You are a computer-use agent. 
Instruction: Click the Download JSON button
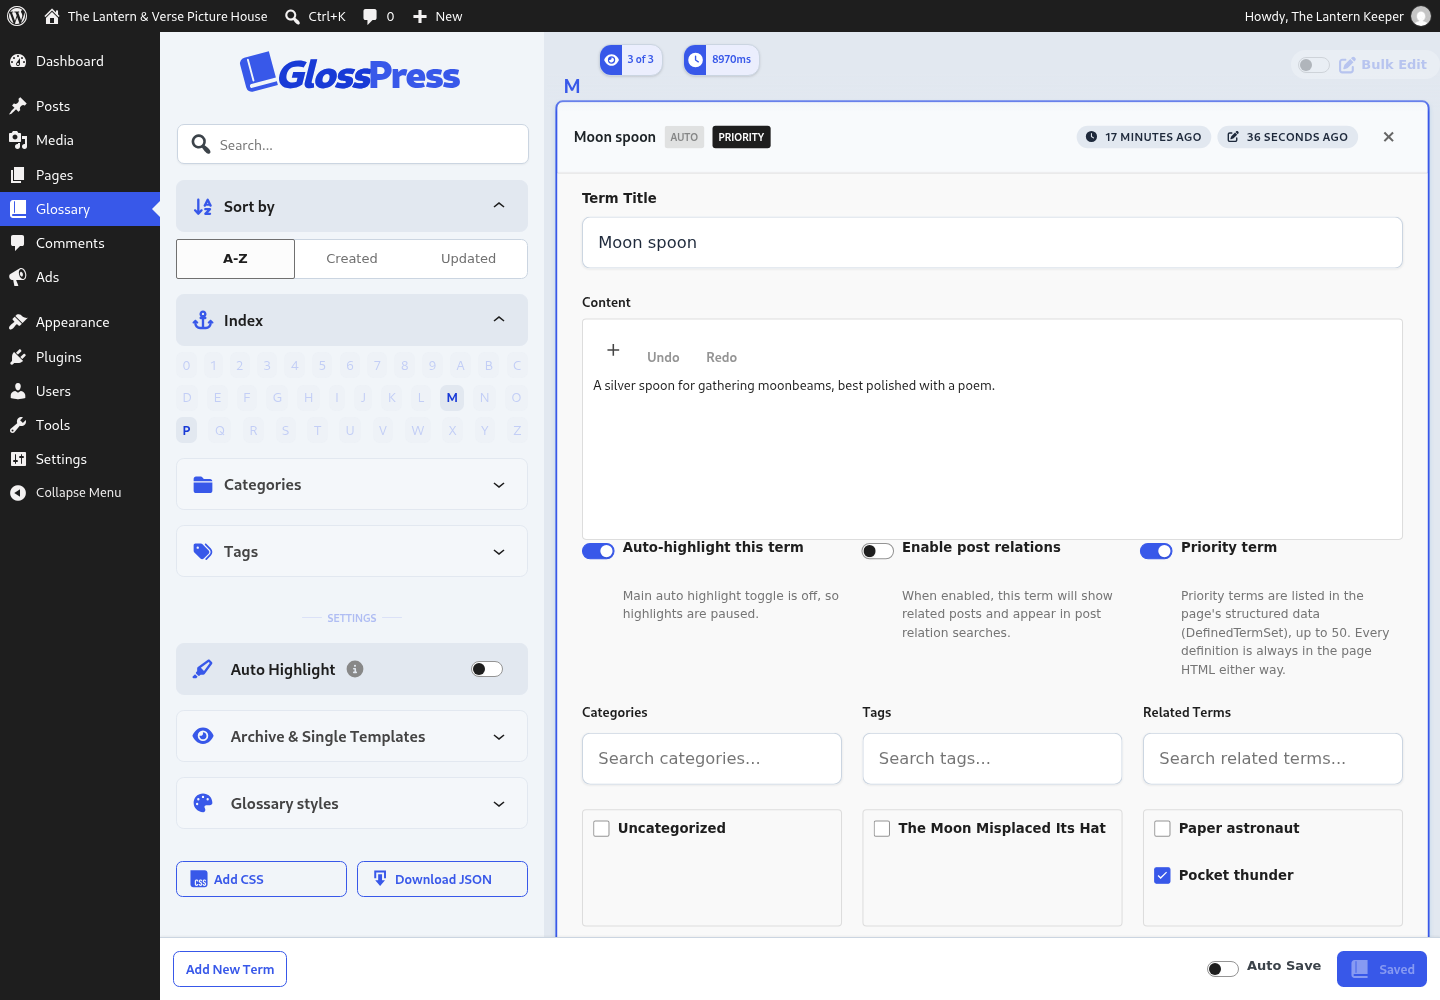click(x=442, y=879)
